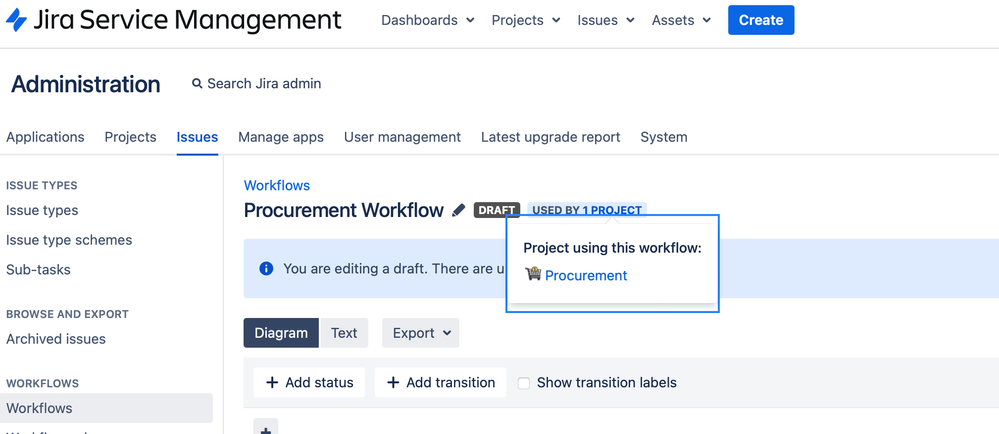Viewport: 999px width, 434px height.
Task: Switch to Text view mode
Action: [344, 333]
